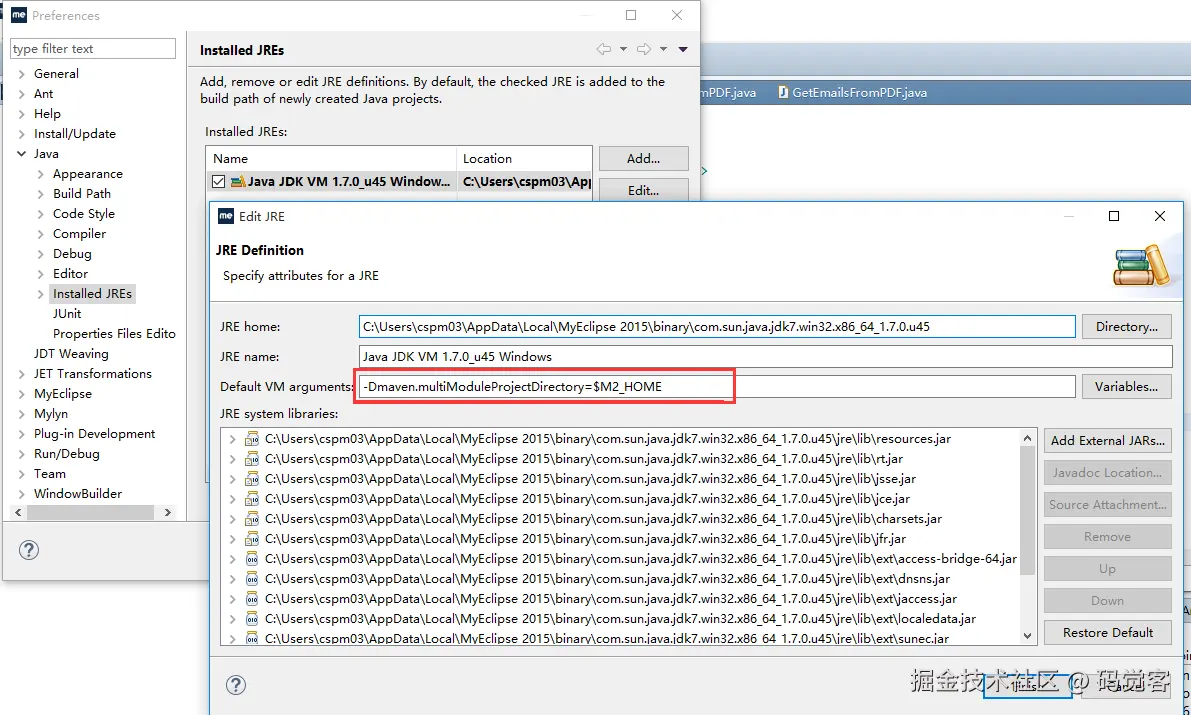The image size is (1191, 715).
Task: Click the localedata.jar library icon
Action: 251,619
